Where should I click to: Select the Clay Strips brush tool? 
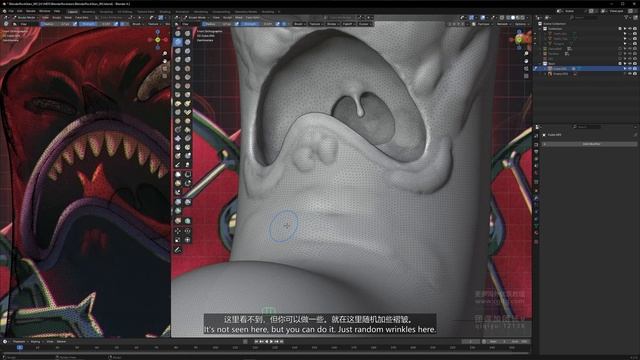click(x=187, y=42)
